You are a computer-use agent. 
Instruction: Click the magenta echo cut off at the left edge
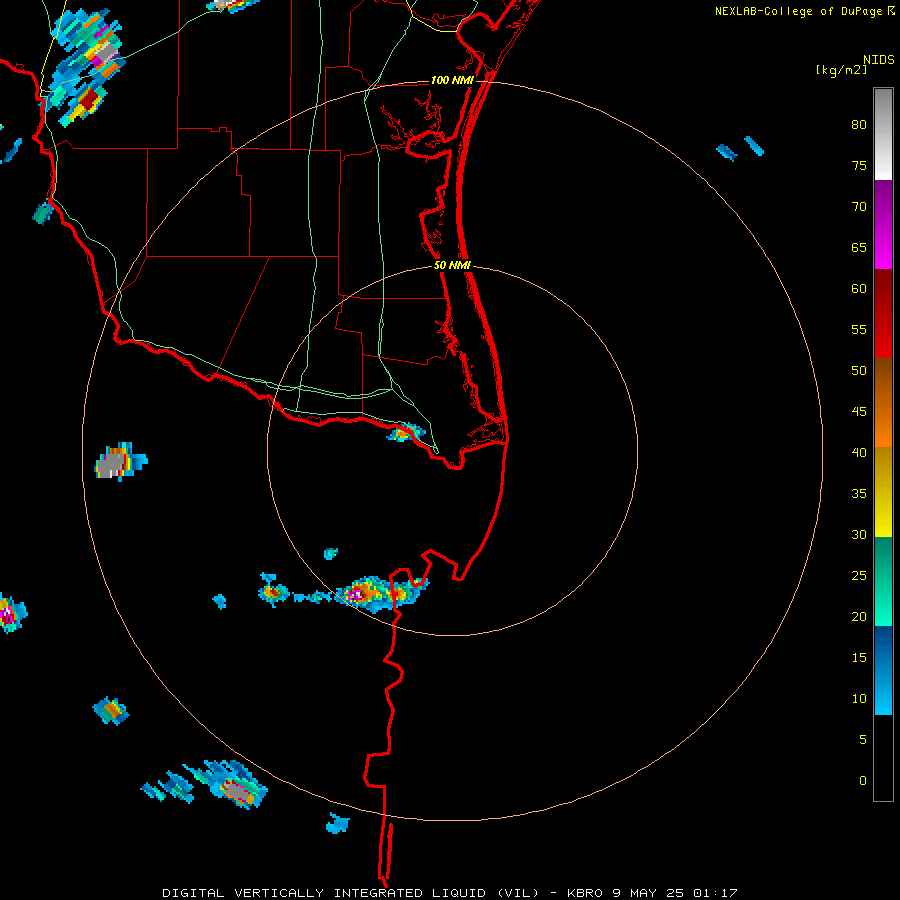click(x=12, y=612)
